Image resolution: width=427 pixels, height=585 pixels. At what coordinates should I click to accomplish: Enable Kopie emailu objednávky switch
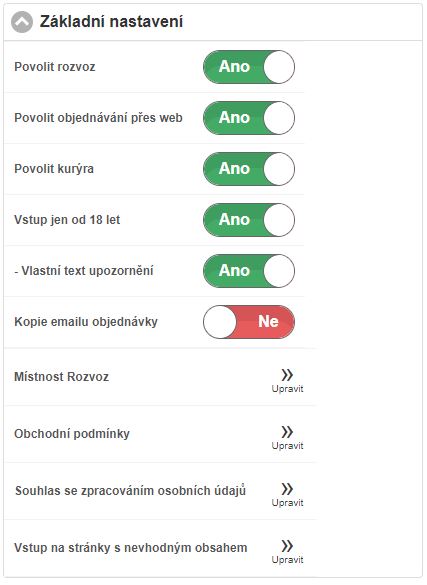point(249,322)
